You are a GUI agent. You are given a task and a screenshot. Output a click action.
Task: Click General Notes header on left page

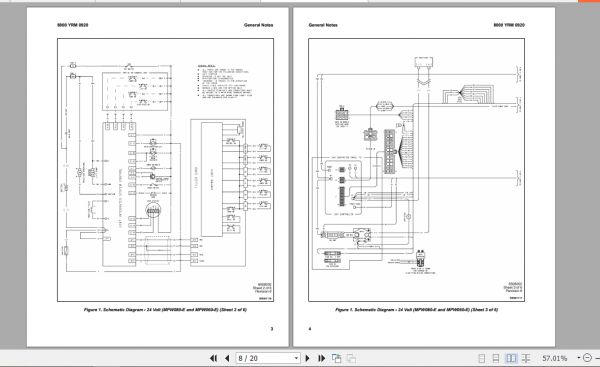(259, 25)
